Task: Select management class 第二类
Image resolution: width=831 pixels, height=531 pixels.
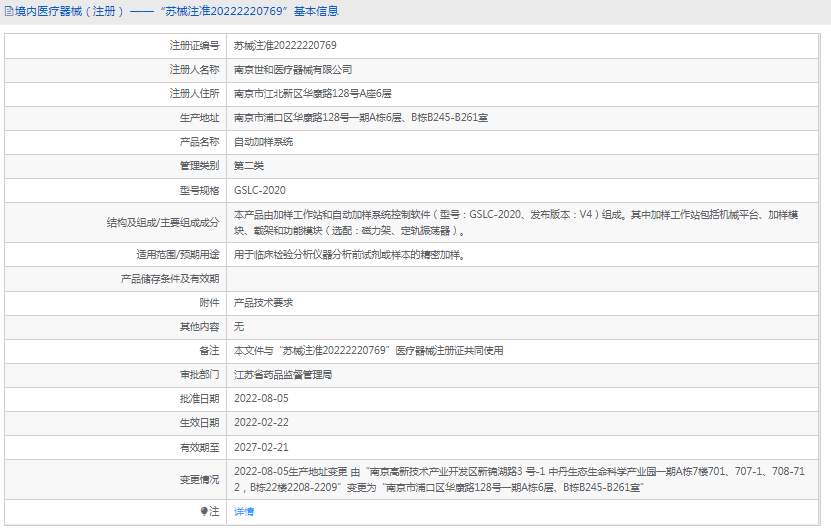Action: point(249,166)
